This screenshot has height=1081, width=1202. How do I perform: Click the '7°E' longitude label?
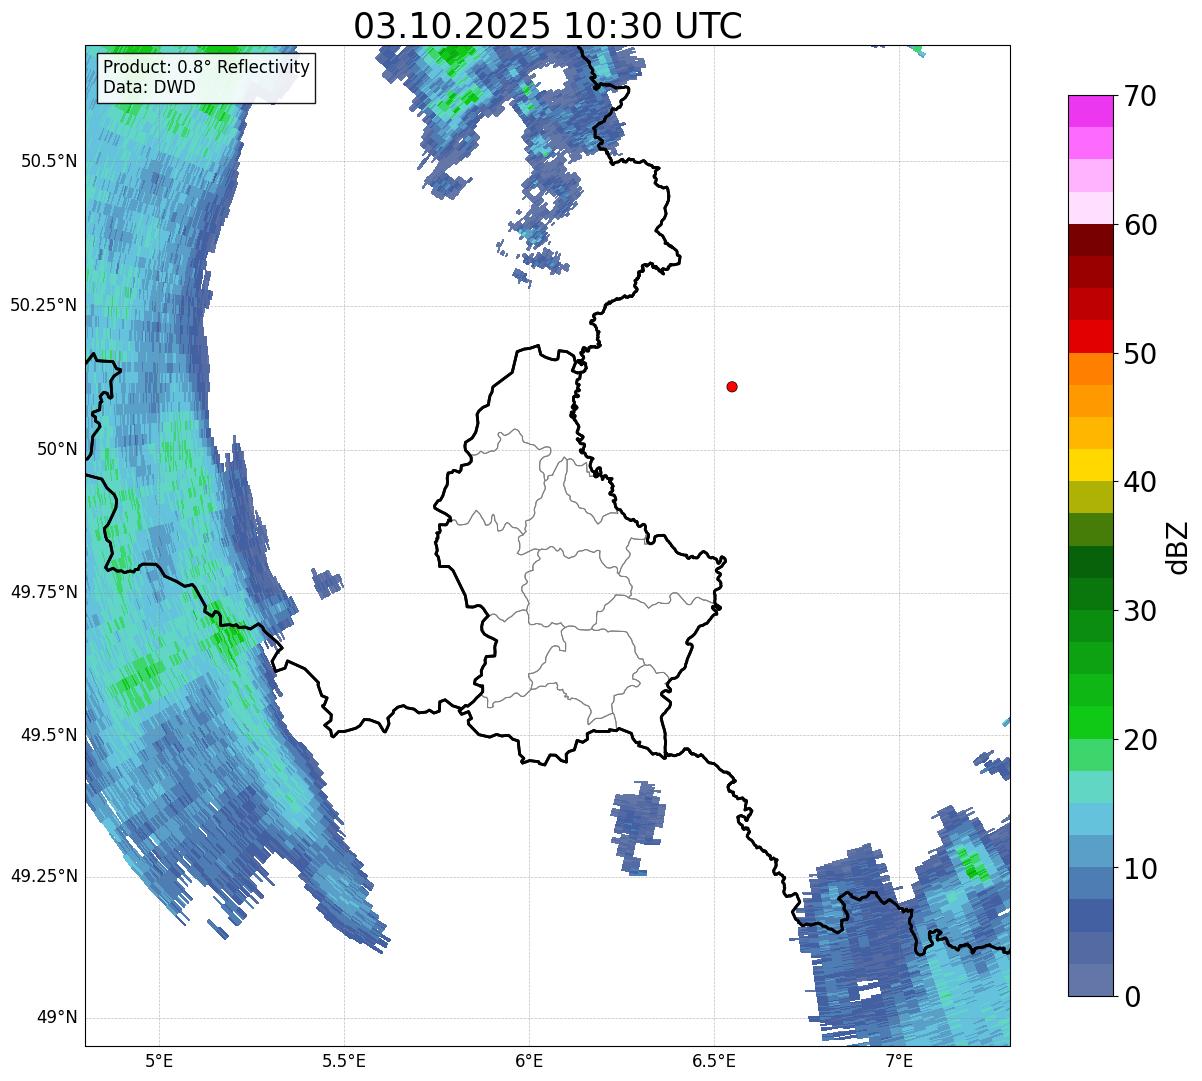tap(899, 1060)
